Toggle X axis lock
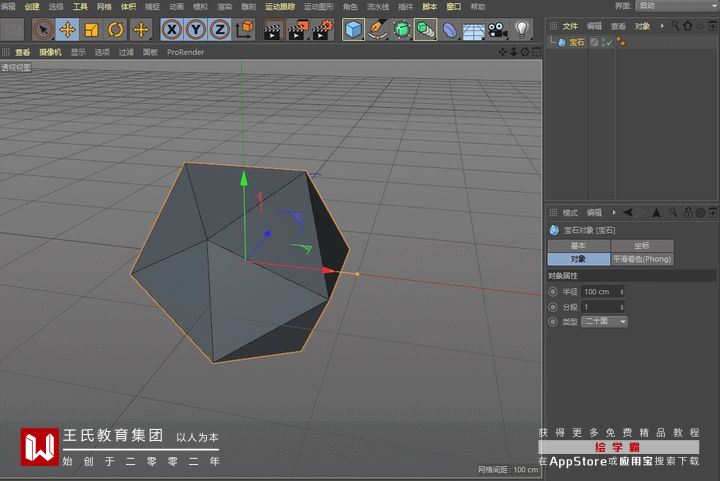Viewport: 720px width, 481px height. point(172,30)
